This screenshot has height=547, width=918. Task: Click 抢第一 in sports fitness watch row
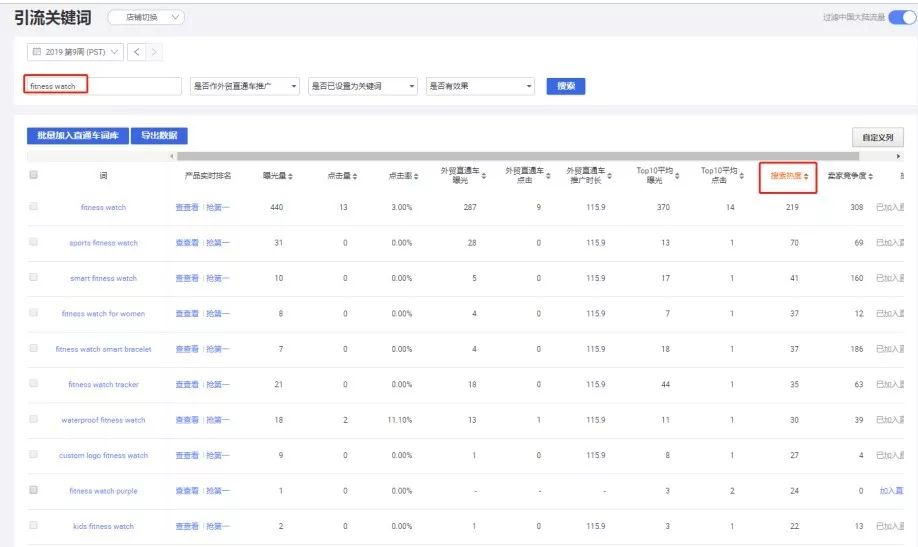(x=218, y=243)
